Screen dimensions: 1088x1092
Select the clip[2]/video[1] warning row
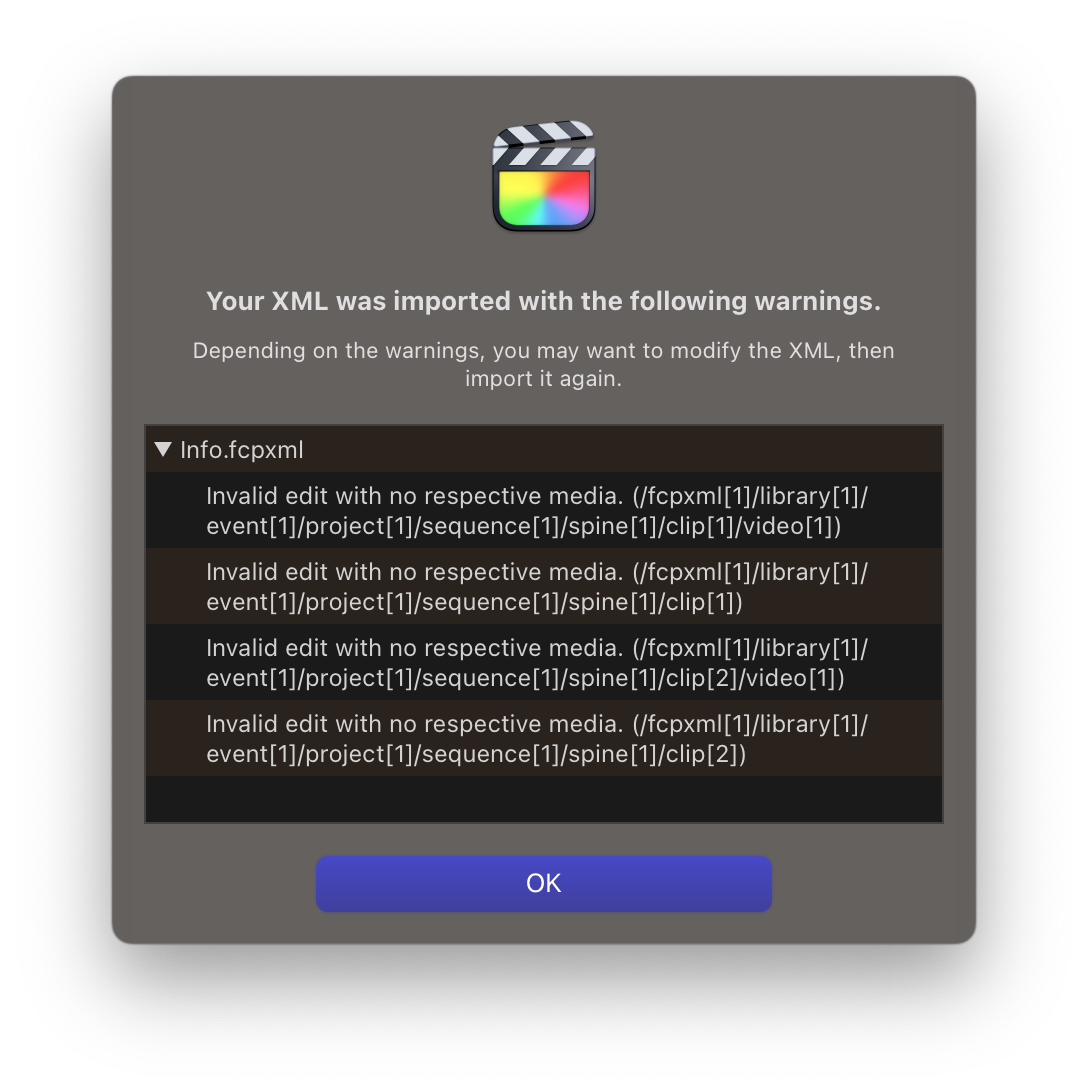click(544, 662)
